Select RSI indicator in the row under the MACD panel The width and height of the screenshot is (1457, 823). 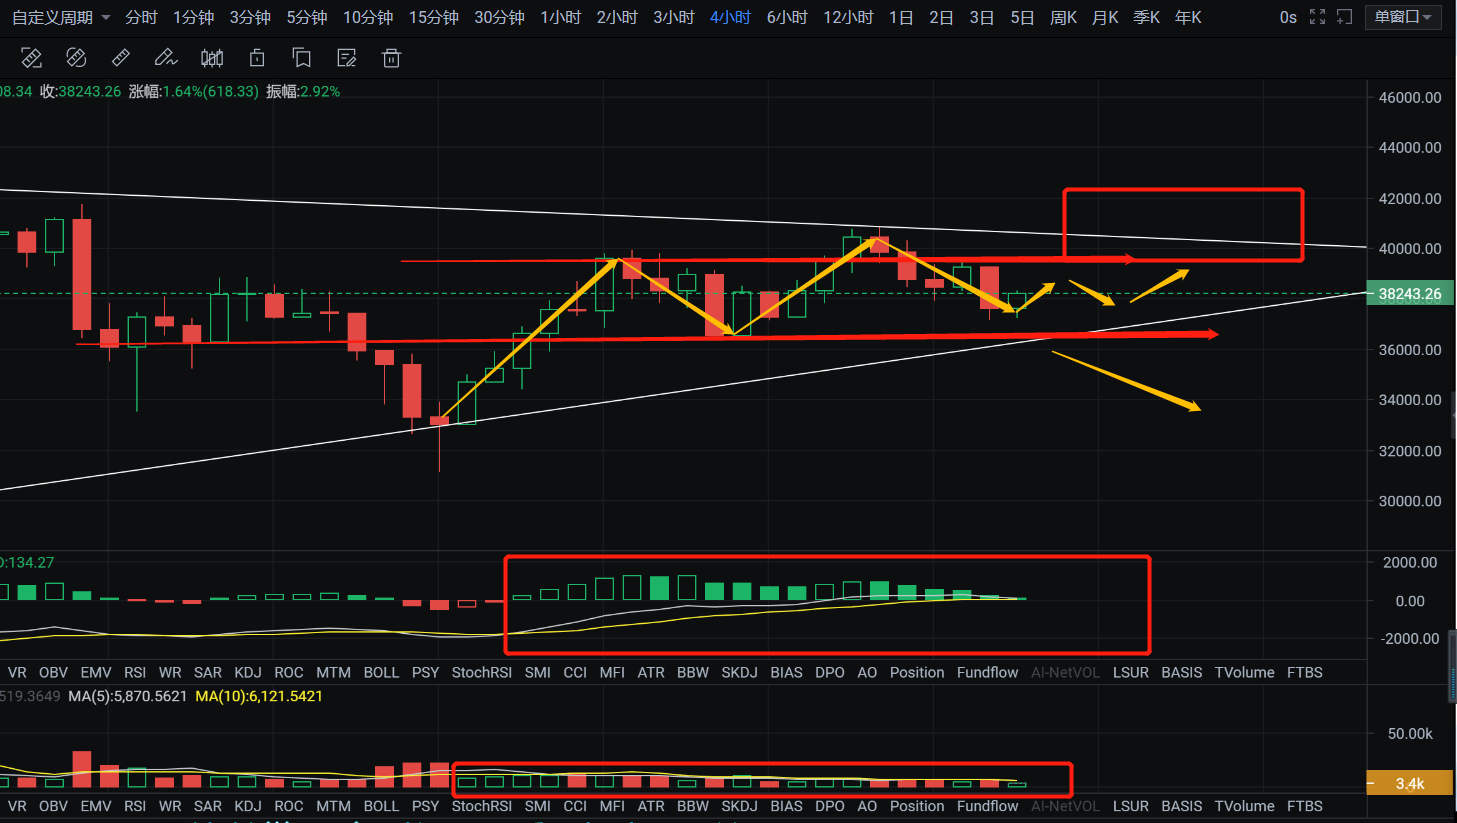point(135,672)
